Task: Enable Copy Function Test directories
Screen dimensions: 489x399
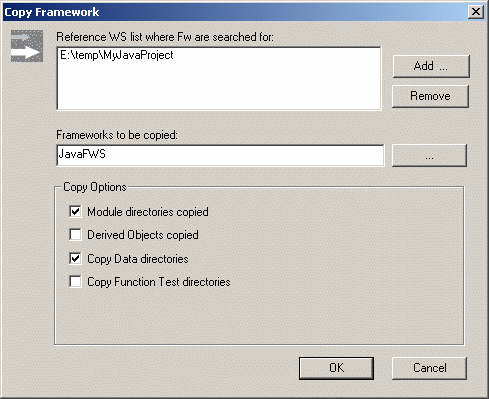Action: click(x=75, y=281)
